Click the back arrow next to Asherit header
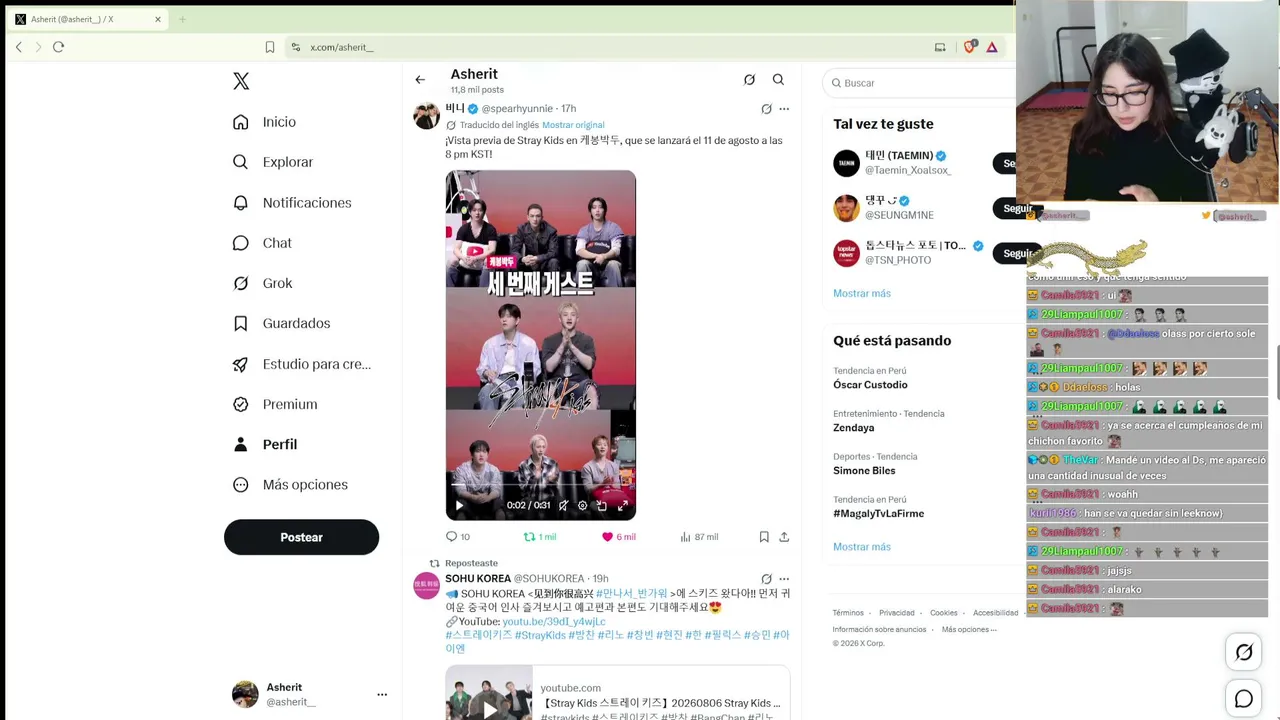 coord(420,80)
